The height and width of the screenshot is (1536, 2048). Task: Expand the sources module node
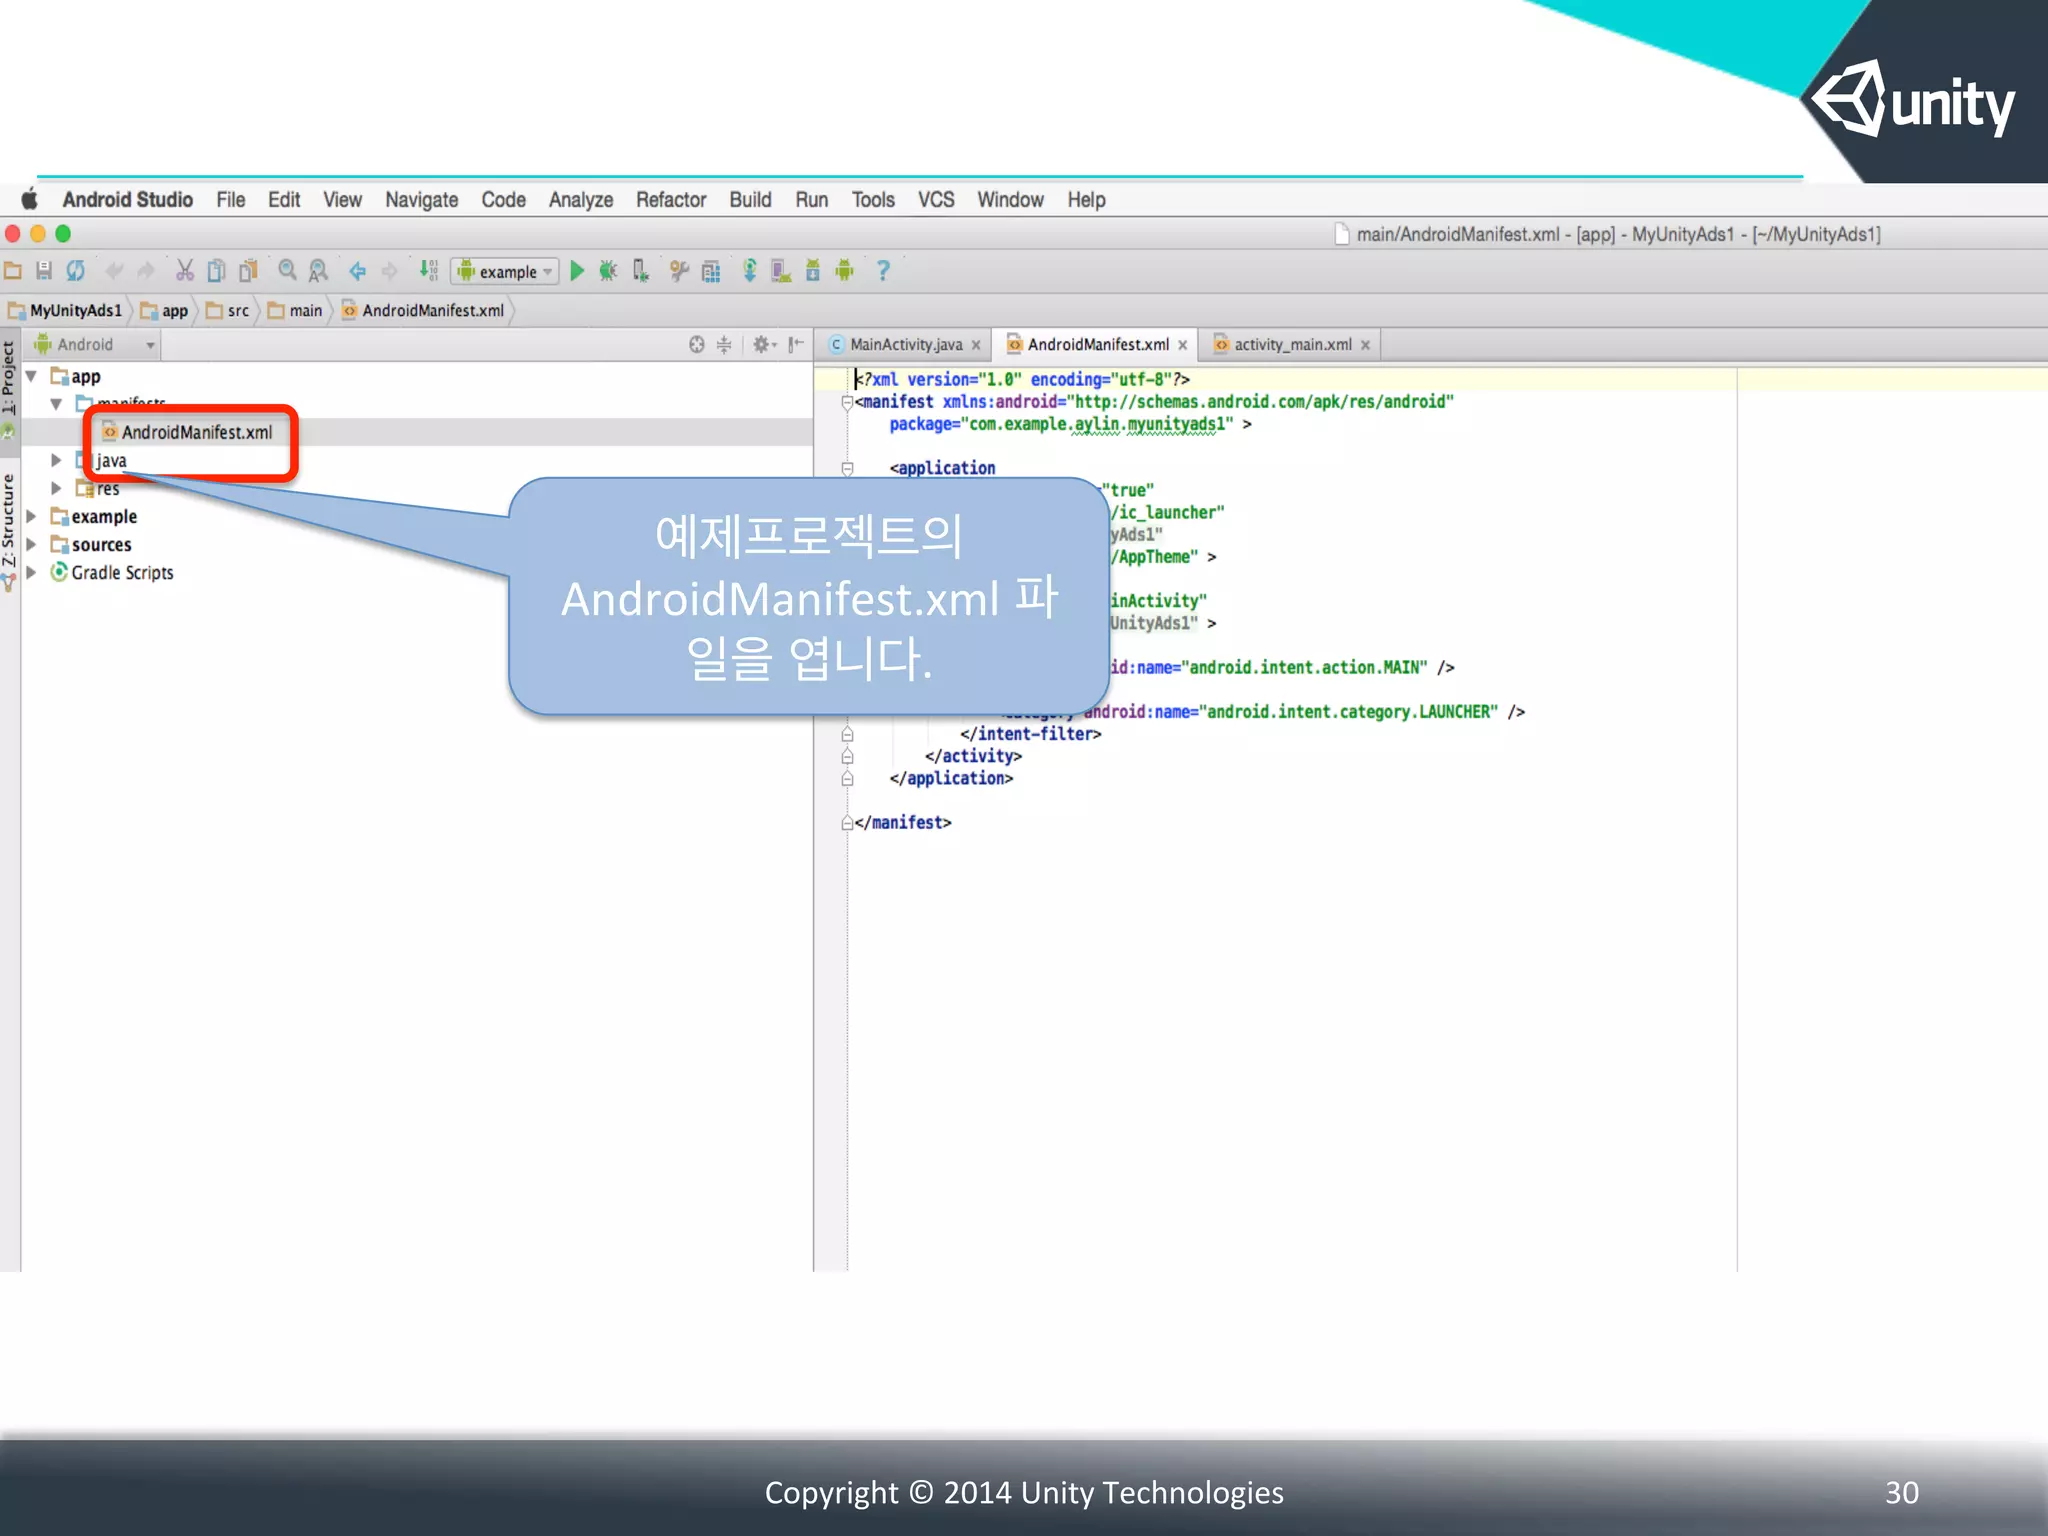[x=31, y=545]
